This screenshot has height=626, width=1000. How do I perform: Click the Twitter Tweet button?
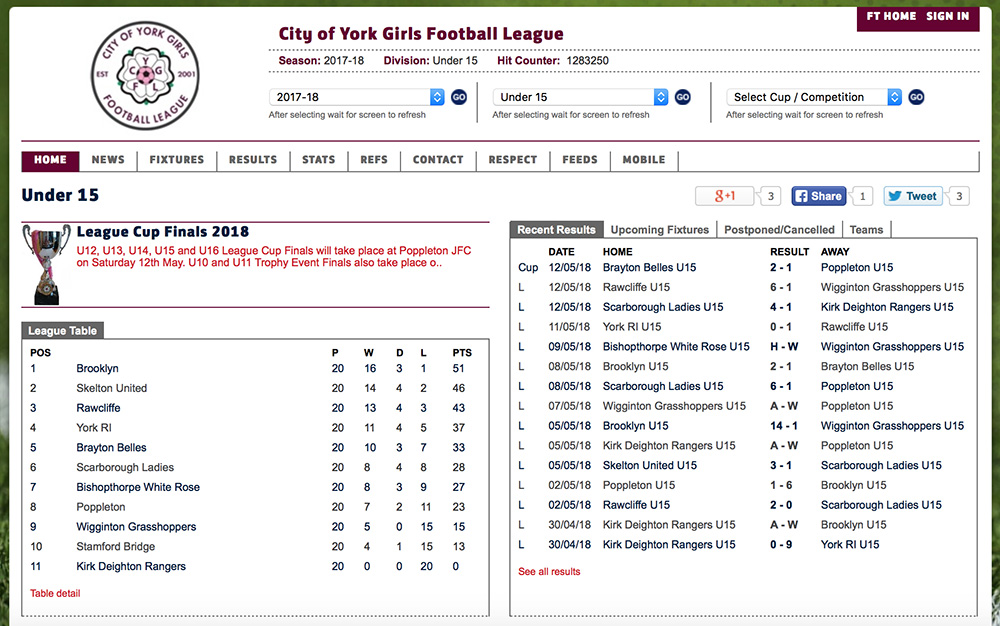pos(912,196)
